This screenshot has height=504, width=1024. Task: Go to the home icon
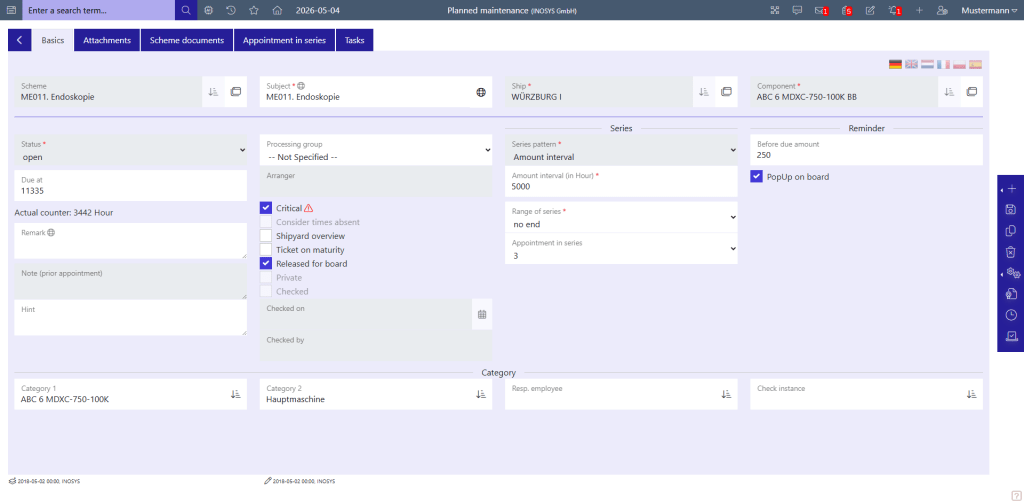coord(277,10)
